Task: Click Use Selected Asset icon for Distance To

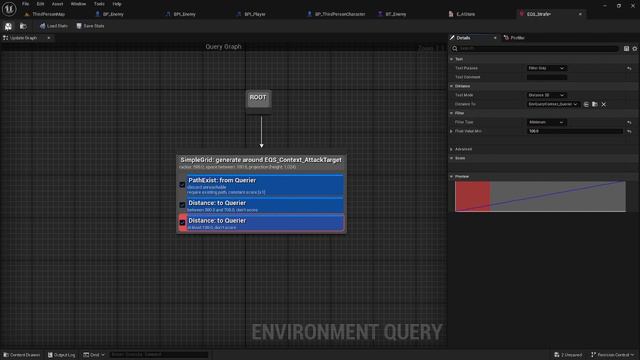Action: pos(586,104)
